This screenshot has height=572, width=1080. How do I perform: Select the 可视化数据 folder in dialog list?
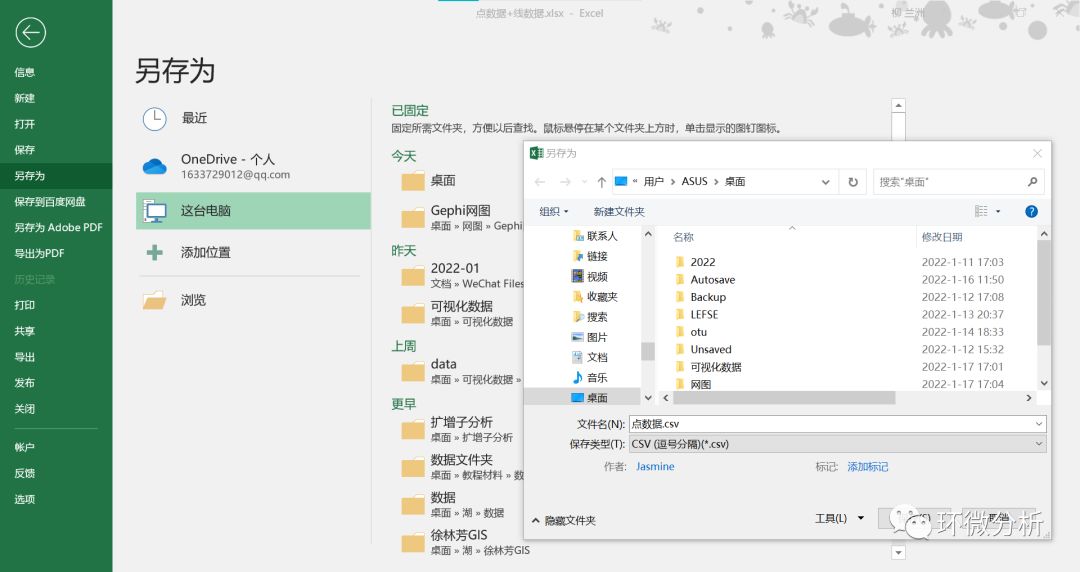pos(716,367)
